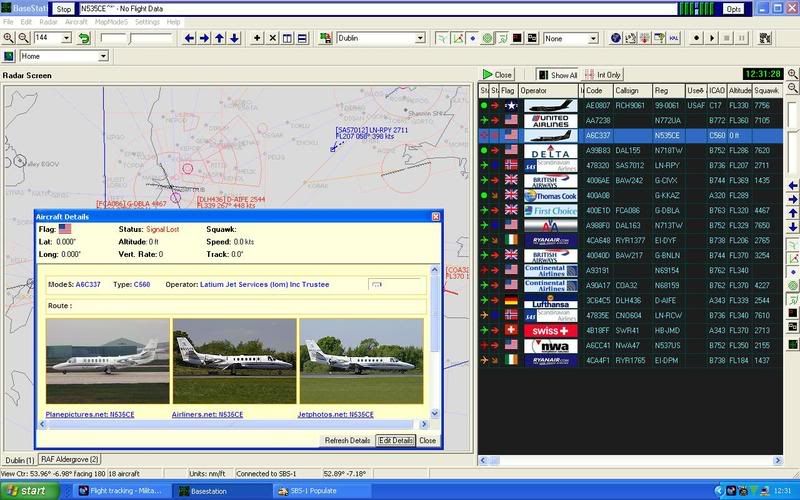Toggle Show All aircraft filter
Screen dimensions: 800x500
coord(557,75)
